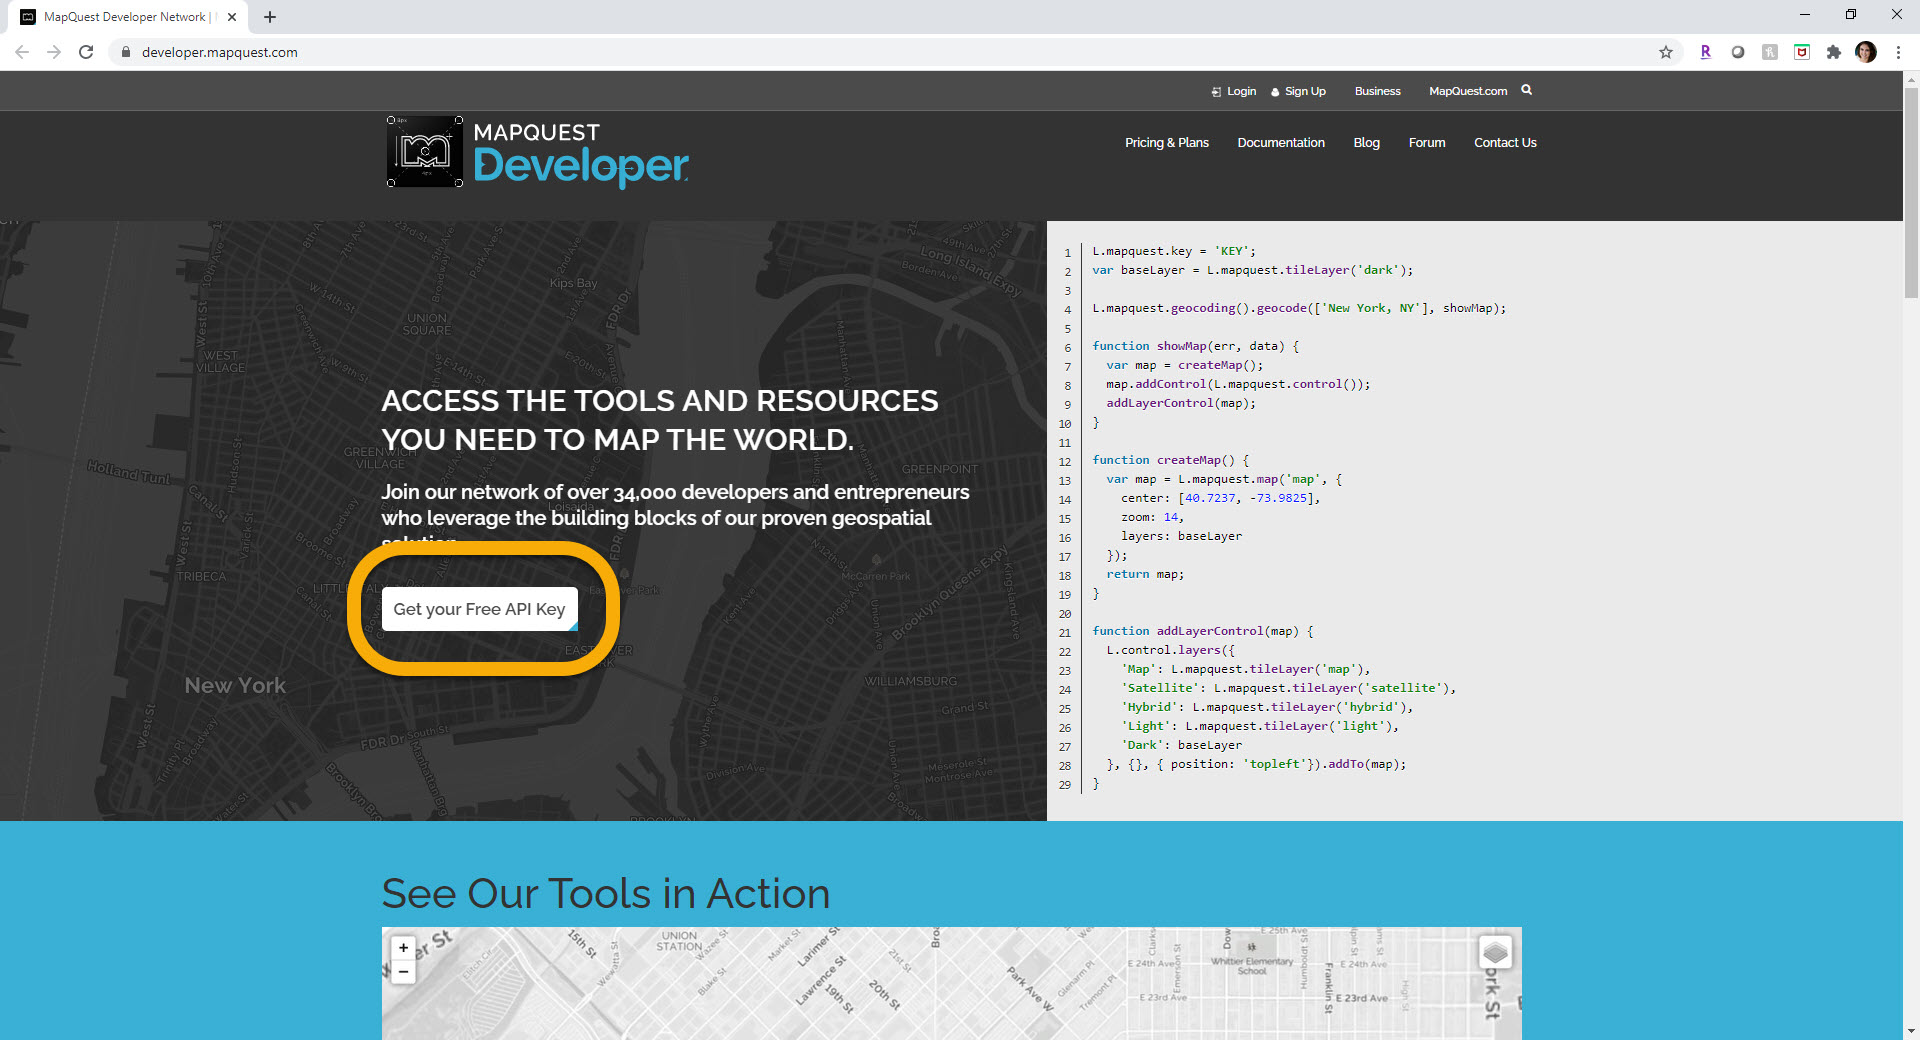
Task: Open the Blog menu item
Action: [x=1367, y=143]
